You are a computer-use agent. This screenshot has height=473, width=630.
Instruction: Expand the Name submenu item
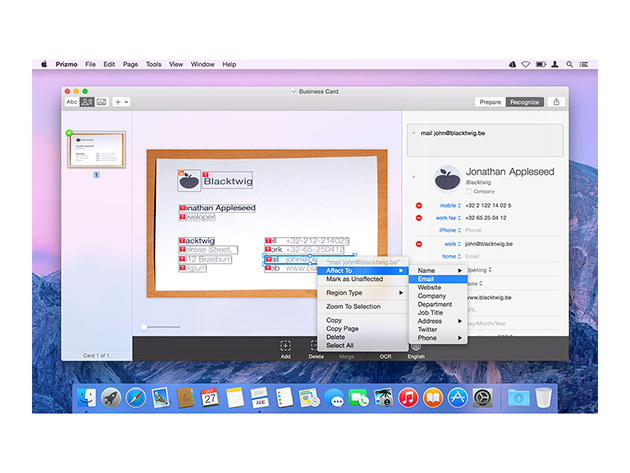tap(438, 270)
